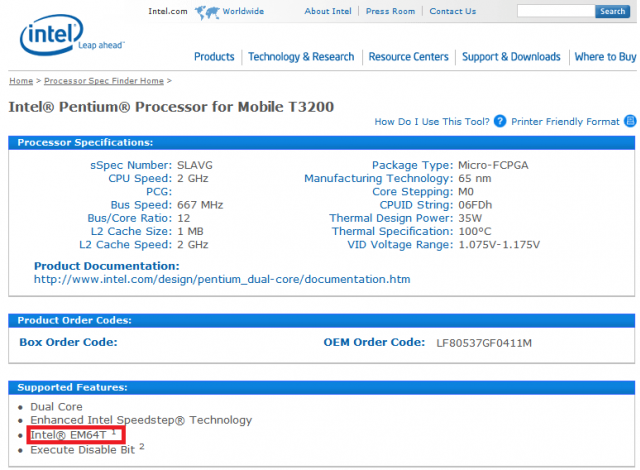Click the blue question mark help icon
Image resolution: width=640 pixels, height=470 pixels.
(x=500, y=121)
